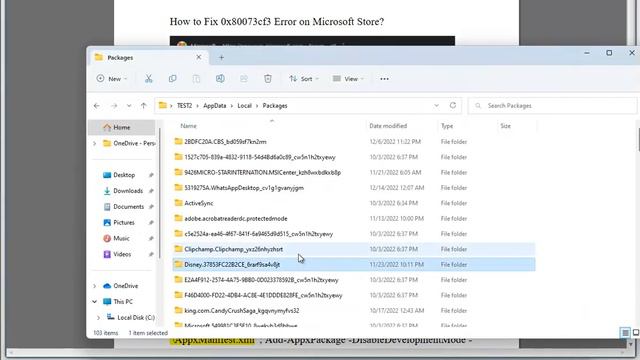Close the Packages tab
This screenshot has width=640, height=360.
[x=199, y=57]
